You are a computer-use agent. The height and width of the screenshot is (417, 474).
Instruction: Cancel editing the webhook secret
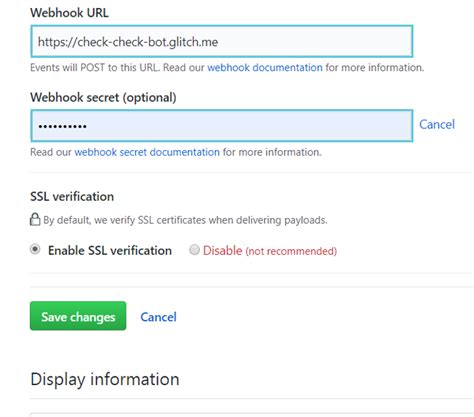coord(437,124)
